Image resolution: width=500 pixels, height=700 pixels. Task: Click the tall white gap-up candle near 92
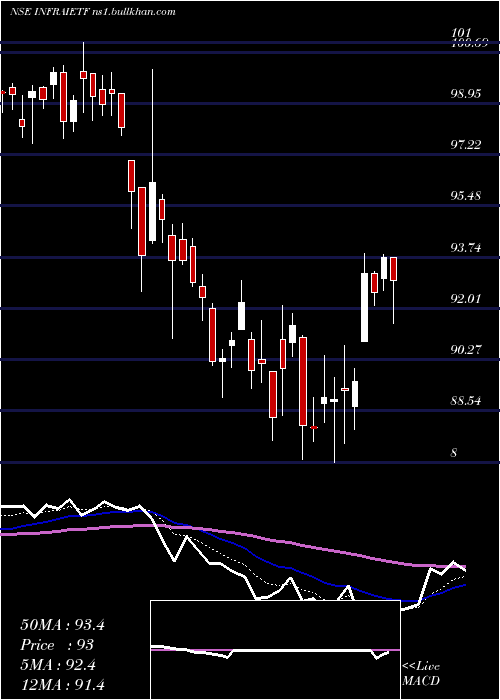pyautogui.click(x=364, y=307)
